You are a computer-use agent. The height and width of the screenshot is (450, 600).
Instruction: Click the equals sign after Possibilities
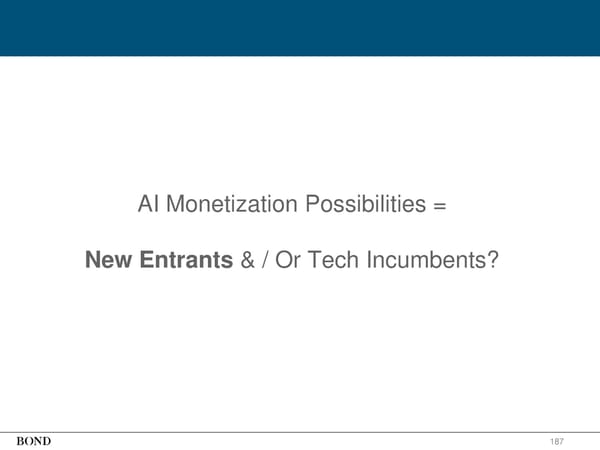[438, 206]
